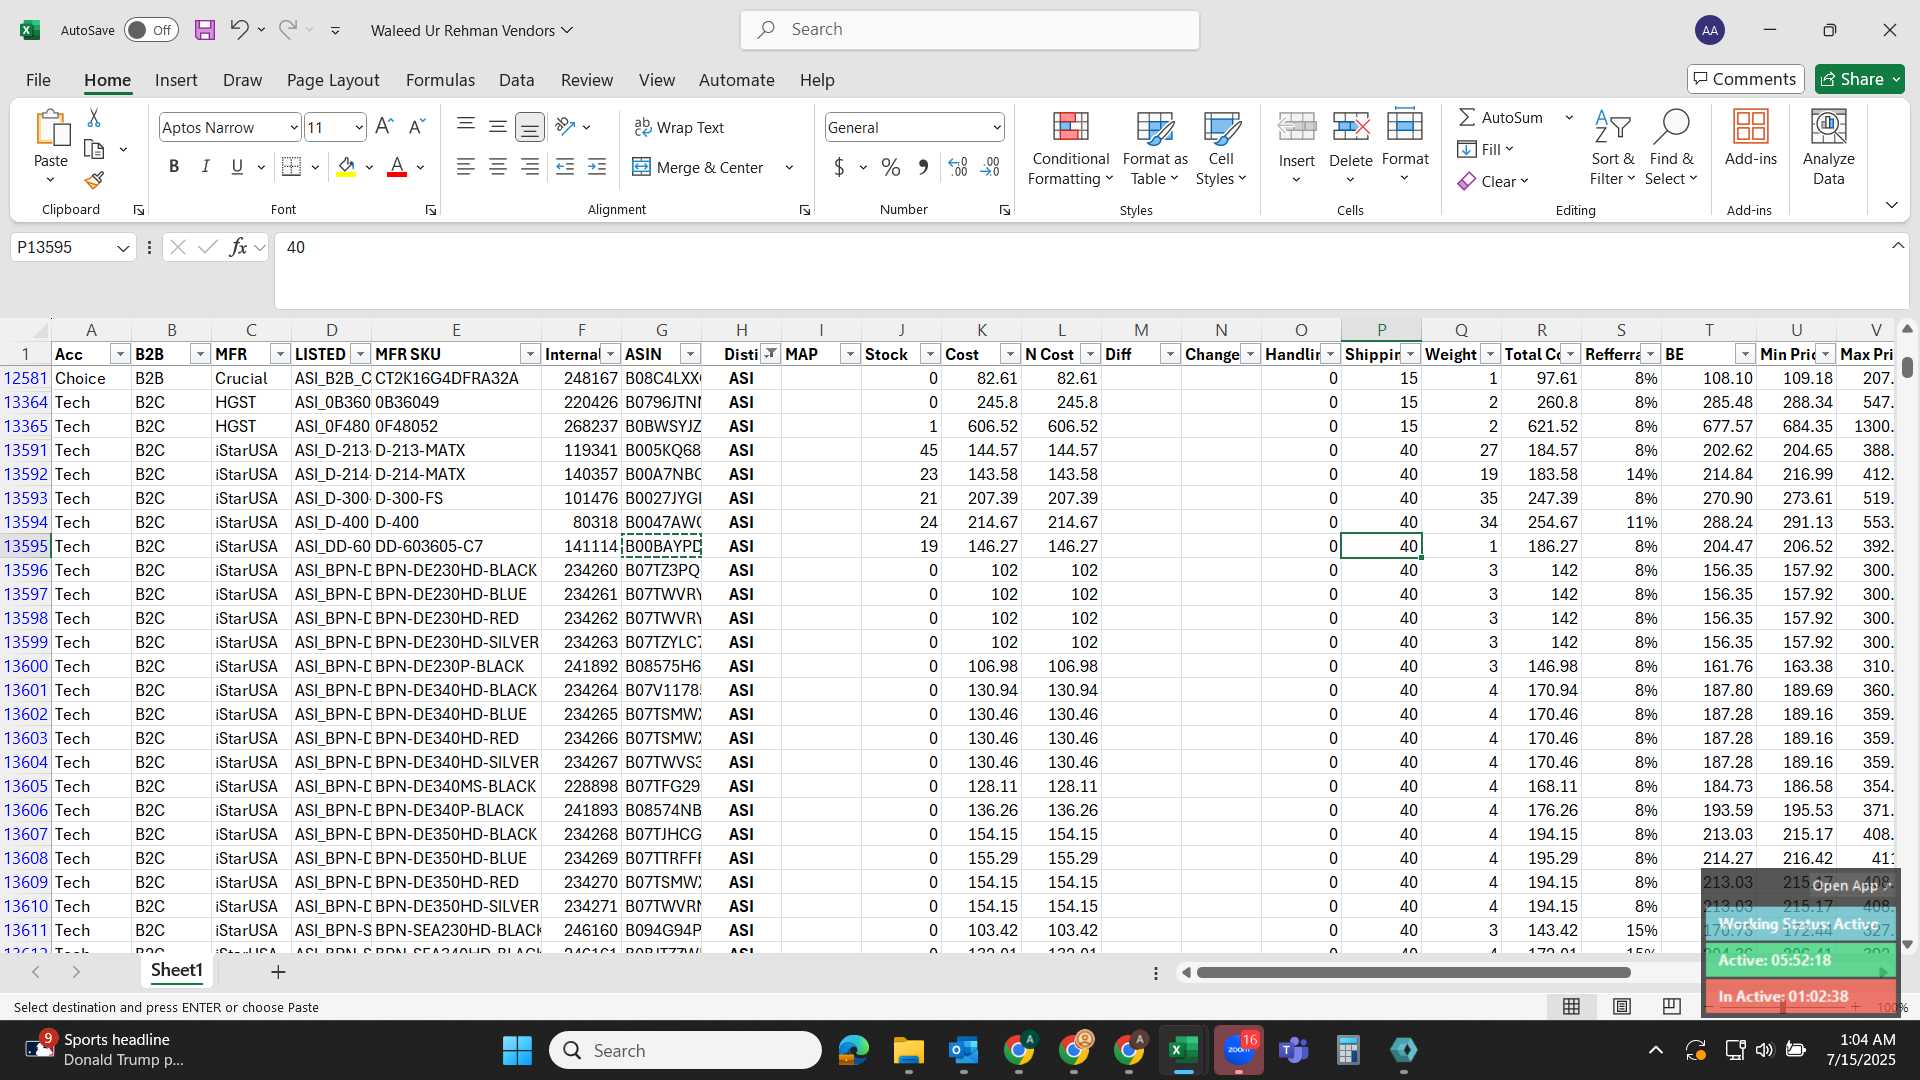Open font size dropdown
The width and height of the screenshot is (1920, 1080).
tap(359, 127)
